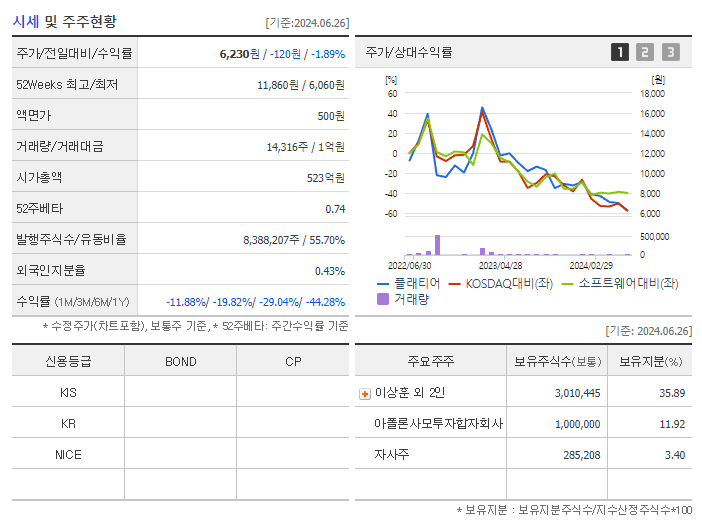The width and height of the screenshot is (702, 525).
Task: Click the 액면가 row label
Action: point(34,115)
